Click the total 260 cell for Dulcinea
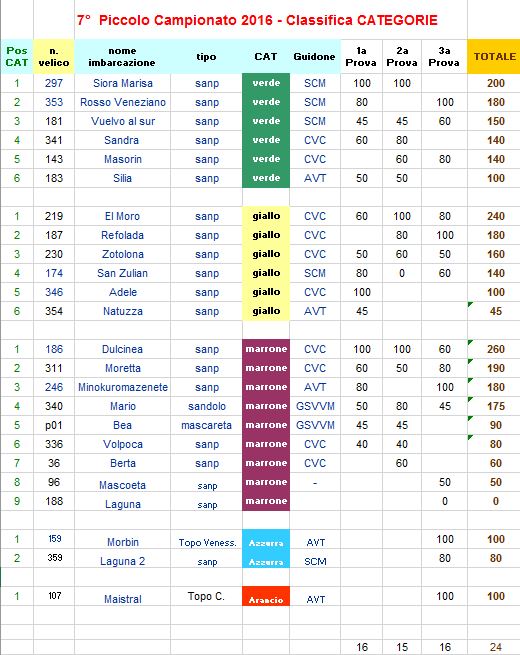This screenshot has height=655, width=520. coord(494,349)
